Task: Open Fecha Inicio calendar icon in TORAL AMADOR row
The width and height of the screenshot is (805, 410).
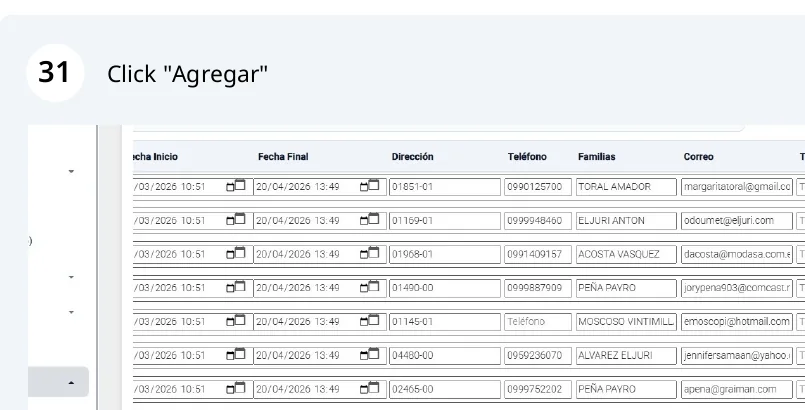Action: 236,186
